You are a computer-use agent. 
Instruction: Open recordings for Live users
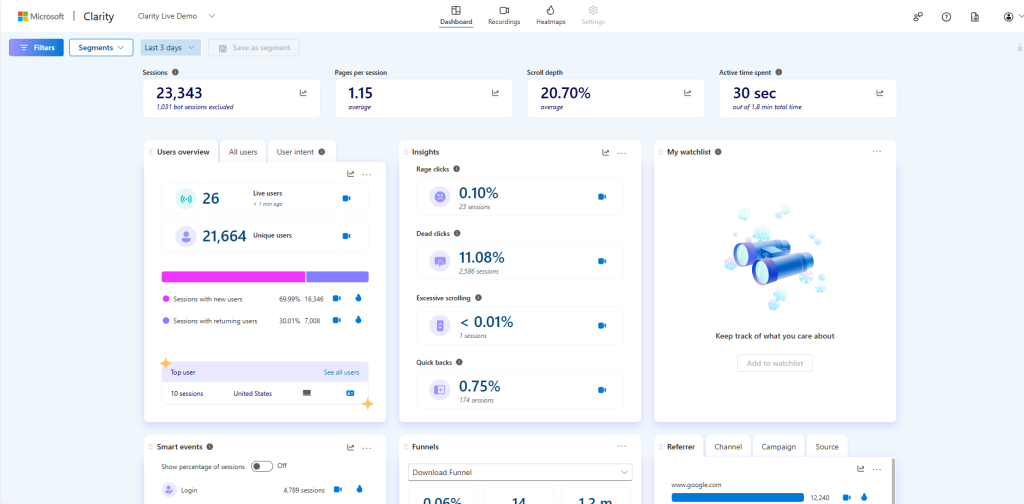[x=346, y=199]
